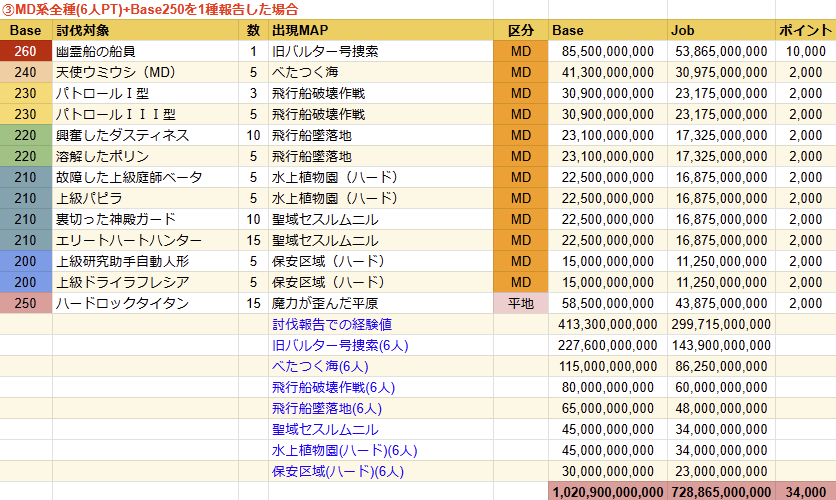The height and width of the screenshot is (500, 836).
Task: Open the 飛行船破壊作戦(6人) link
Action: click(x=333, y=388)
